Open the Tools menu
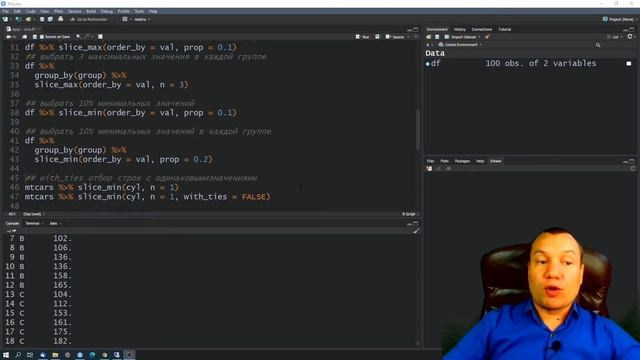The image size is (640, 360). point(139,11)
